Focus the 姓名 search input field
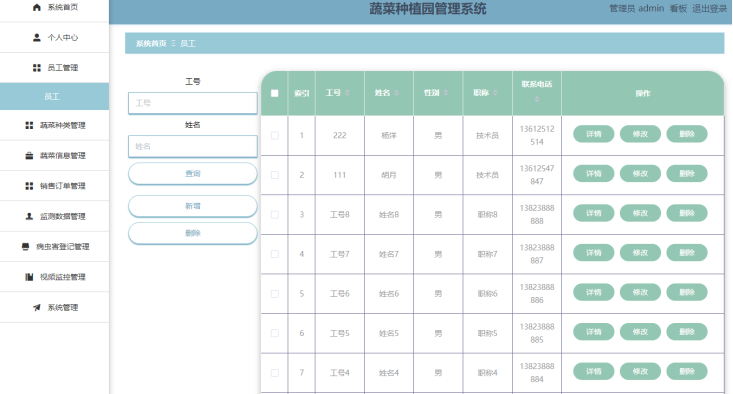This screenshot has width=733, height=394. click(193, 146)
